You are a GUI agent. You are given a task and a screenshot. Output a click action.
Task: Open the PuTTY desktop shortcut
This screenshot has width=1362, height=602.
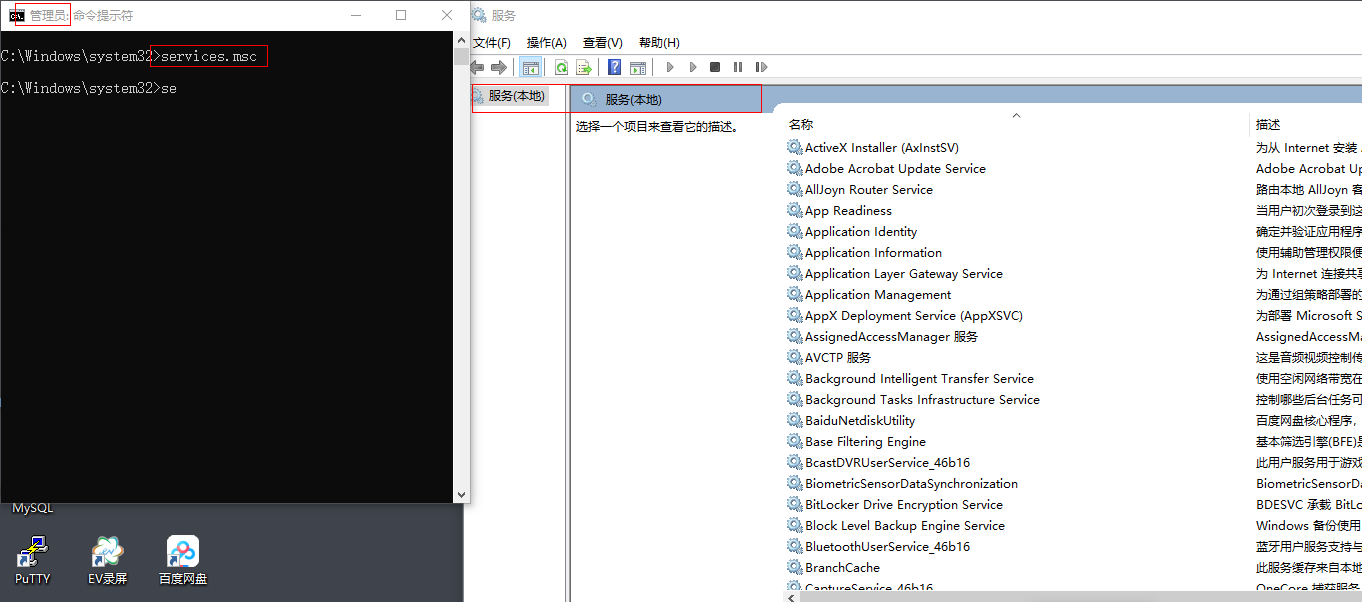pyautogui.click(x=33, y=560)
